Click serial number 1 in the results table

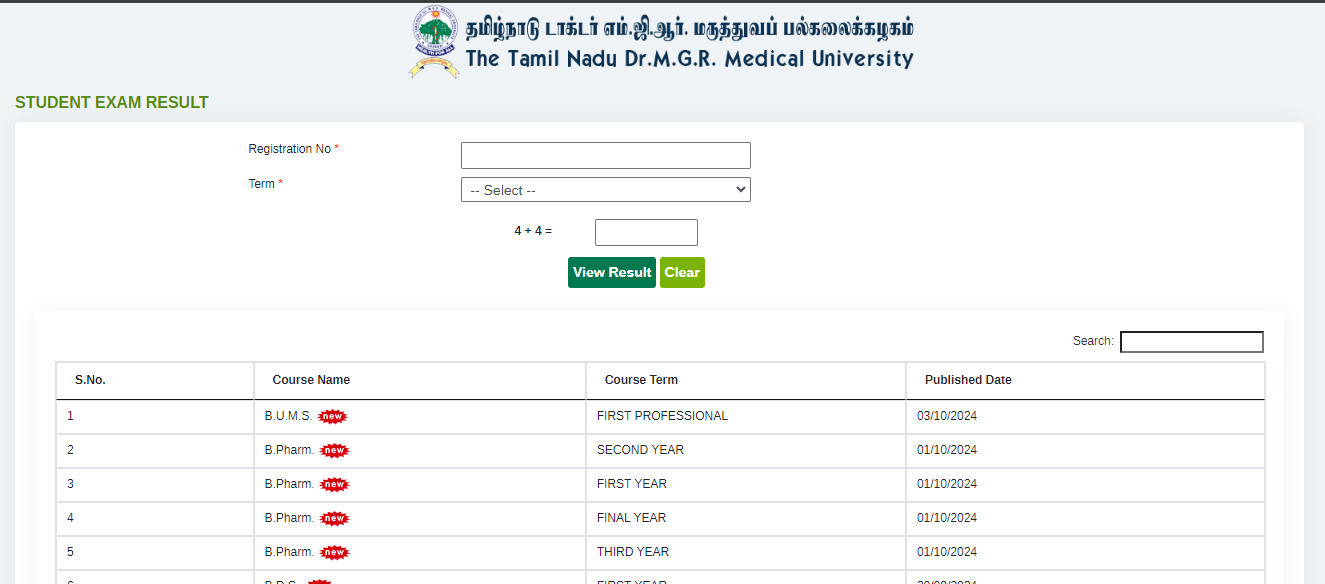click(x=70, y=416)
